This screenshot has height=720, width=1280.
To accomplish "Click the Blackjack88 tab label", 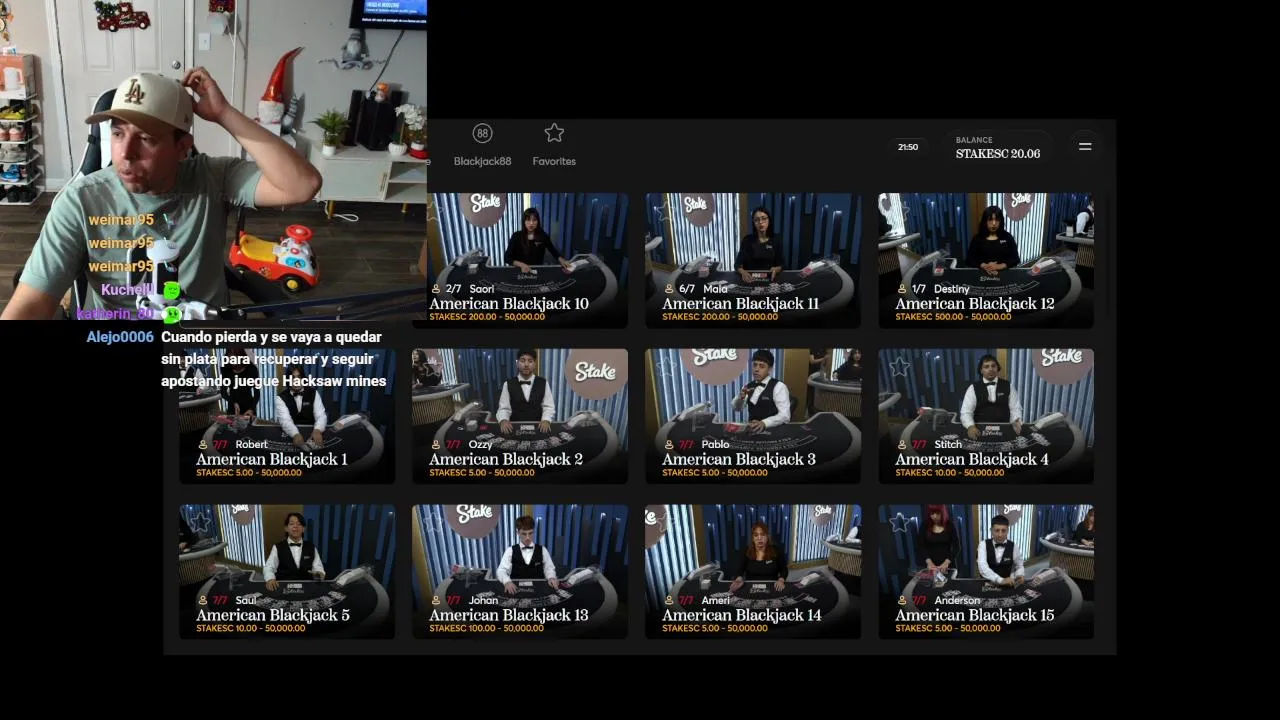I will [482, 161].
